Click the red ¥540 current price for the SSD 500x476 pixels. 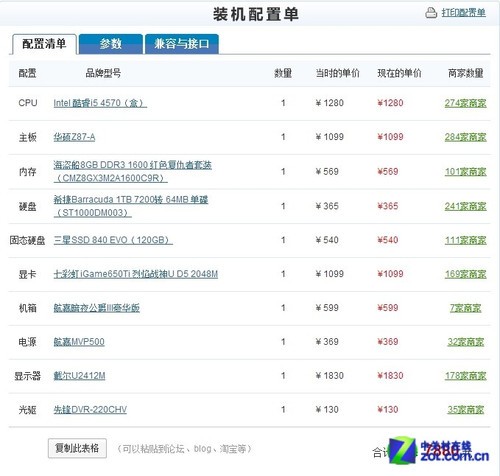(387, 240)
